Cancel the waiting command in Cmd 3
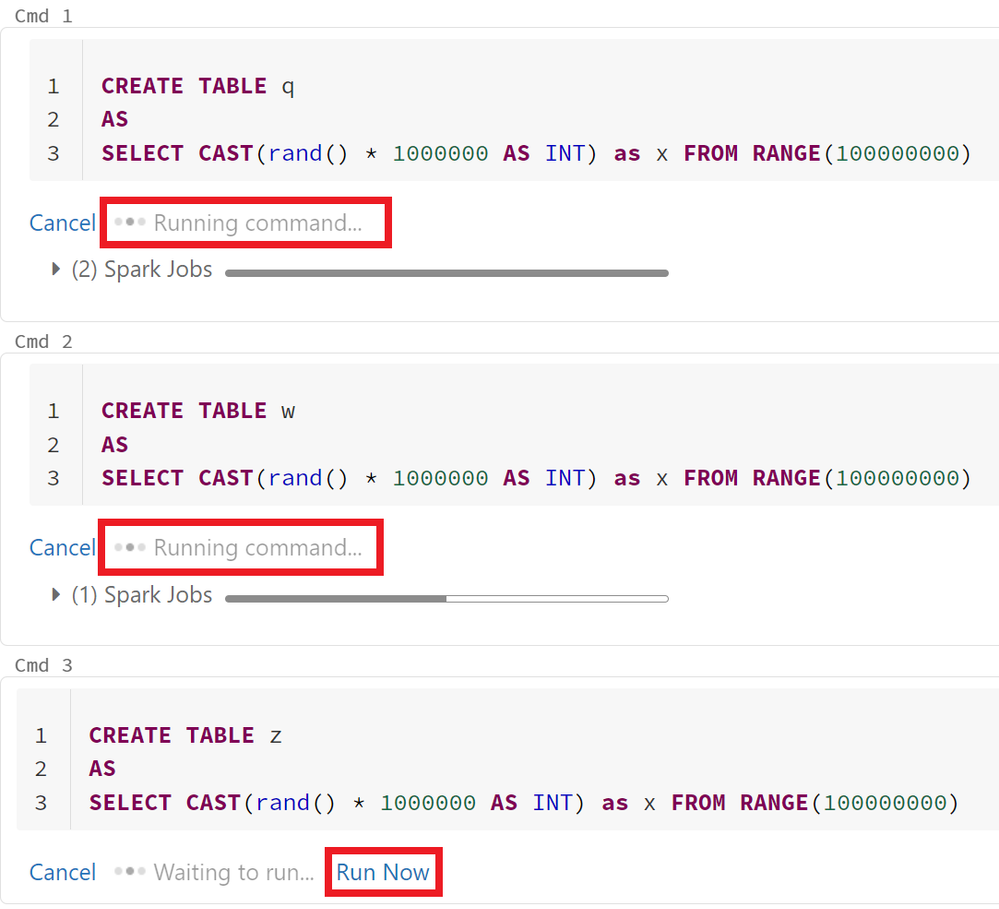This screenshot has width=999, height=909. point(62,872)
